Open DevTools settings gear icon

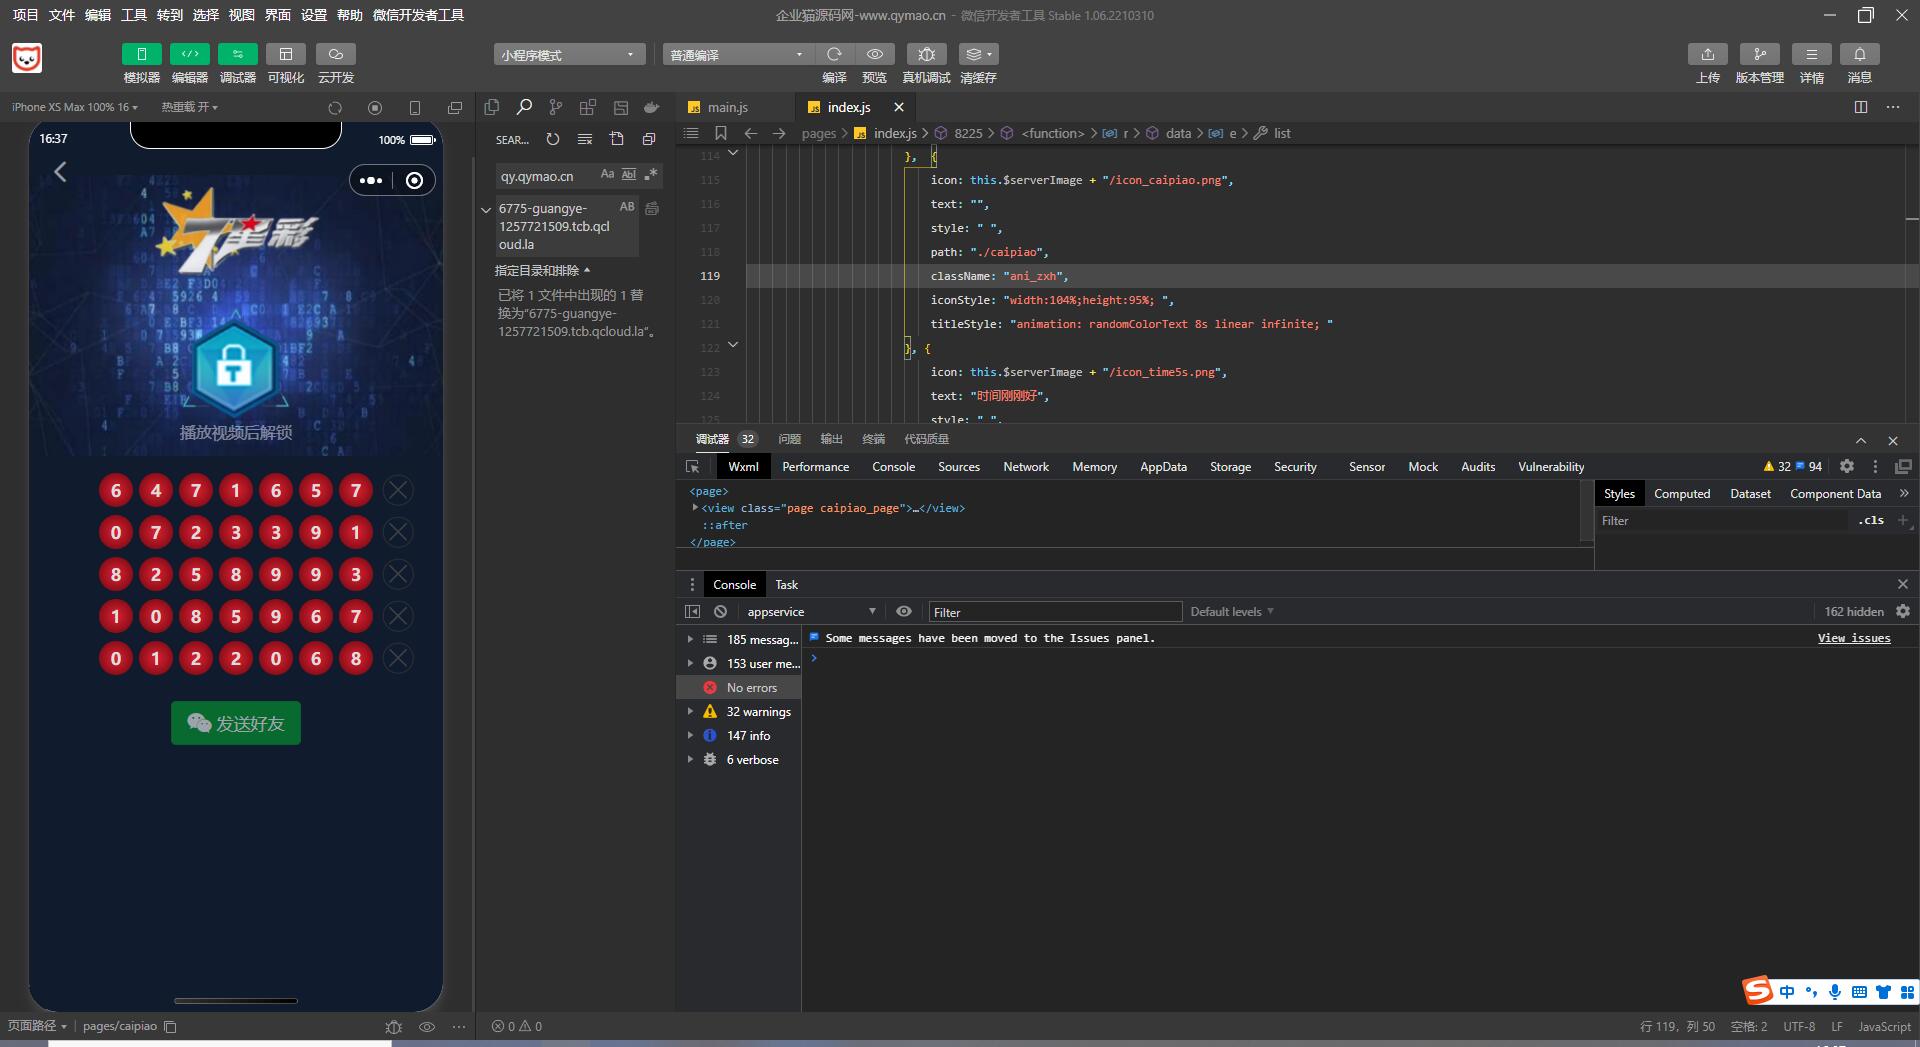tap(1847, 467)
